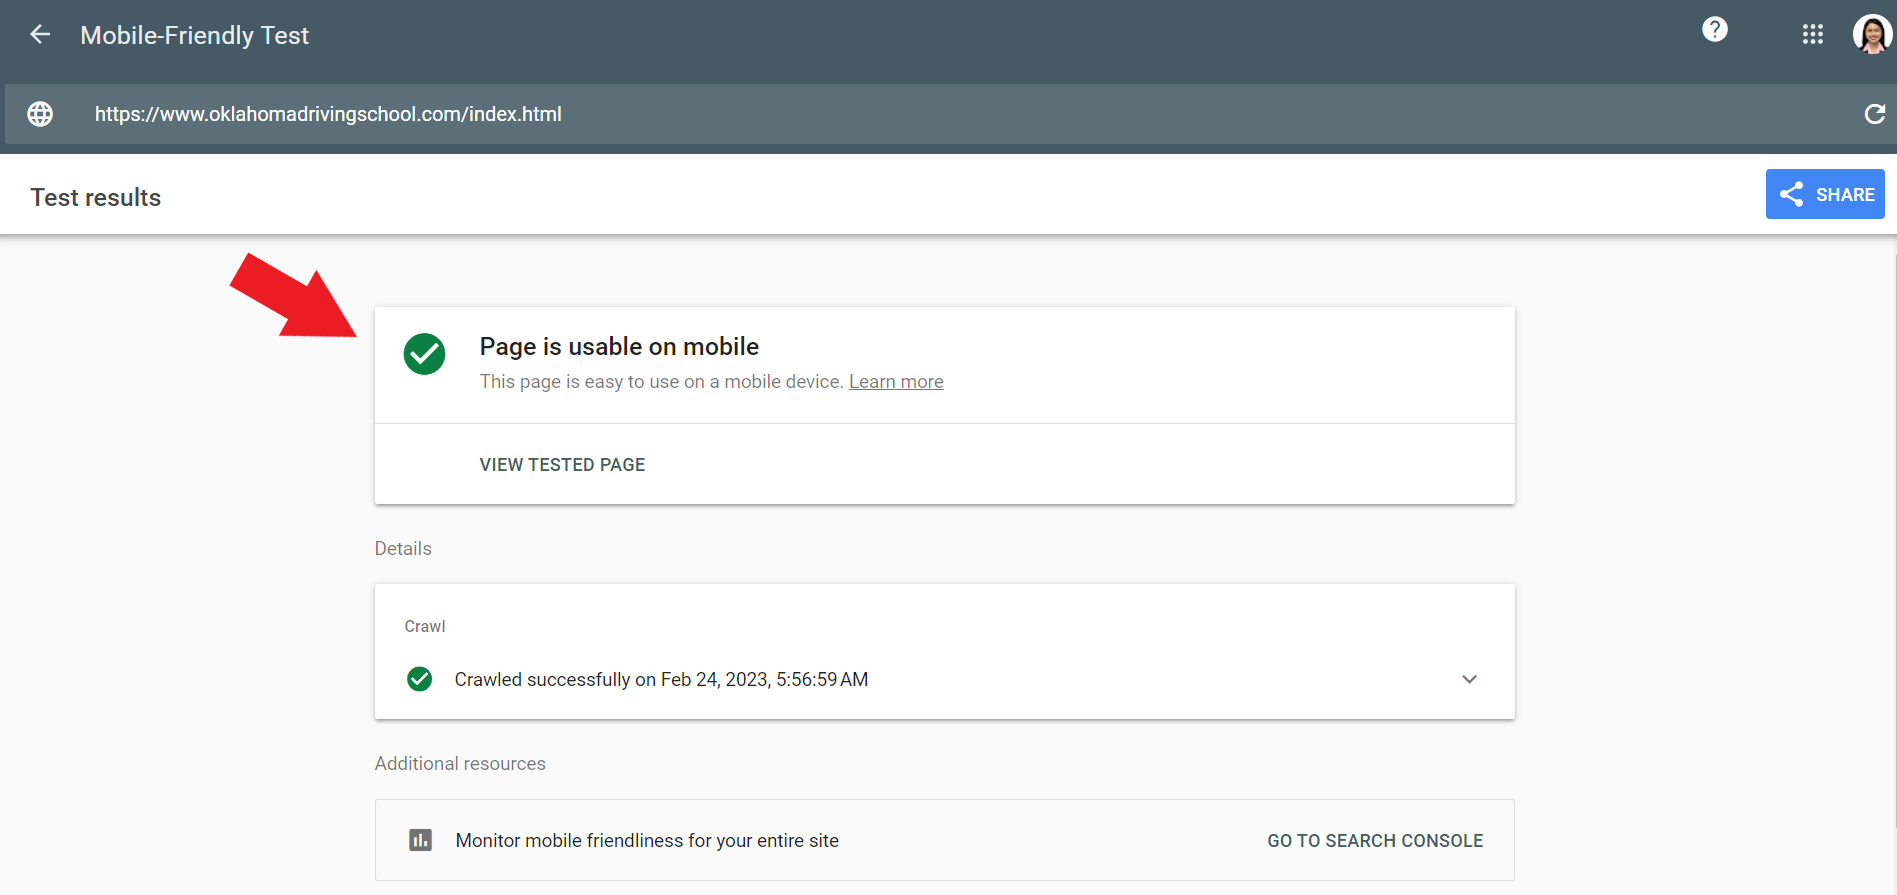Open the user account avatar
This screenshot has width=1897, height=895.
[x=1871, y=35]
